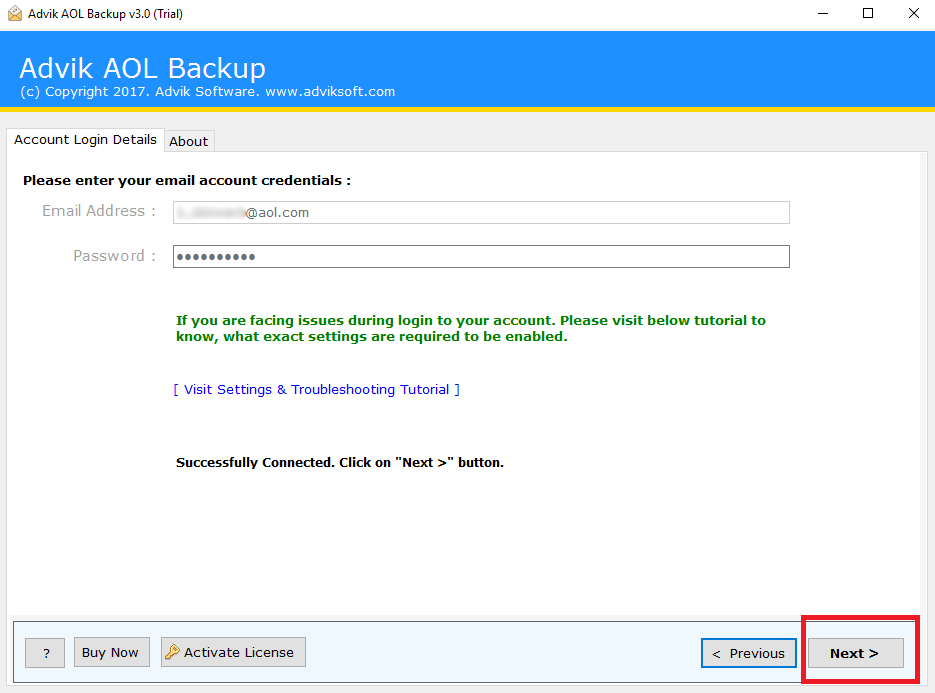This screenshot has height=693, width=935.
Task: Go back with the Previous button
Action: coord(749,653)
